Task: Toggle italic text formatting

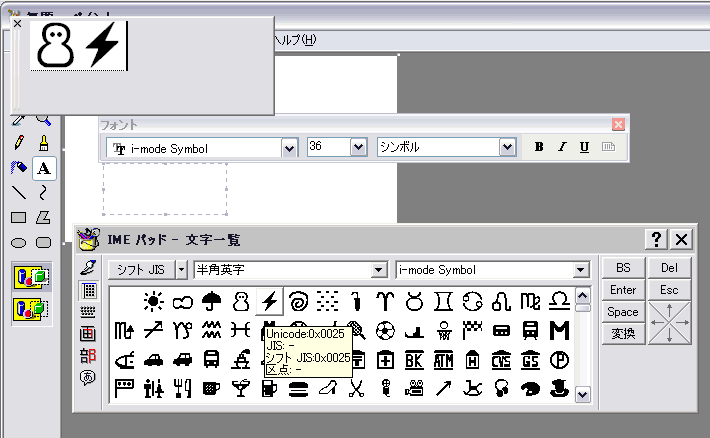Action: click(x=561, y=147)
